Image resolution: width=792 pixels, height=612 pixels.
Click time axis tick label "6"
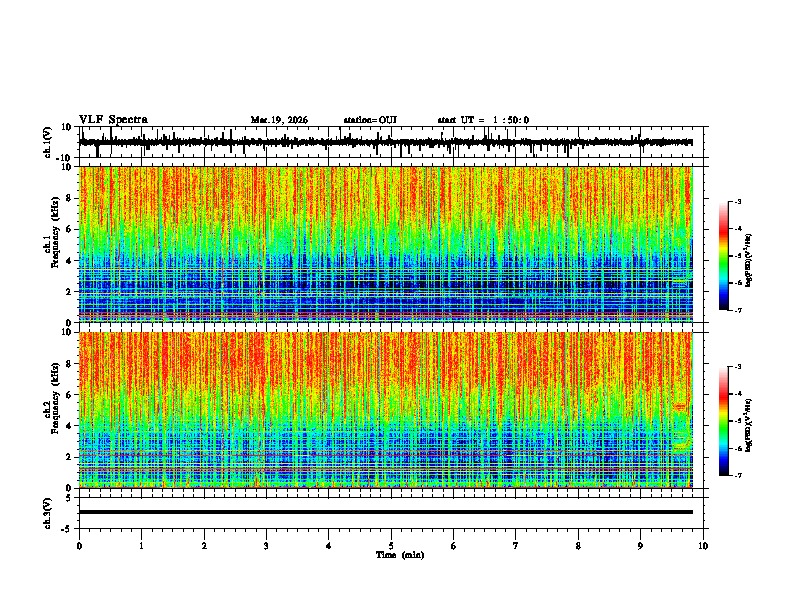[454, 546]
